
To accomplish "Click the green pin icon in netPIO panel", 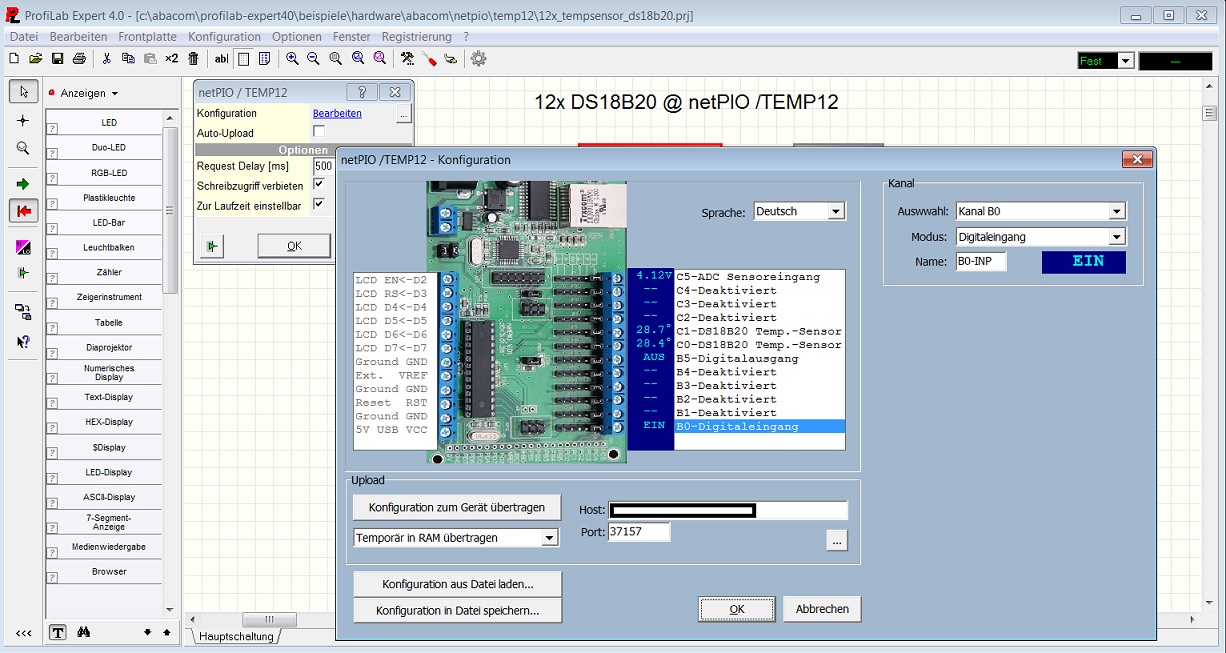I will (x=211, y=246).
